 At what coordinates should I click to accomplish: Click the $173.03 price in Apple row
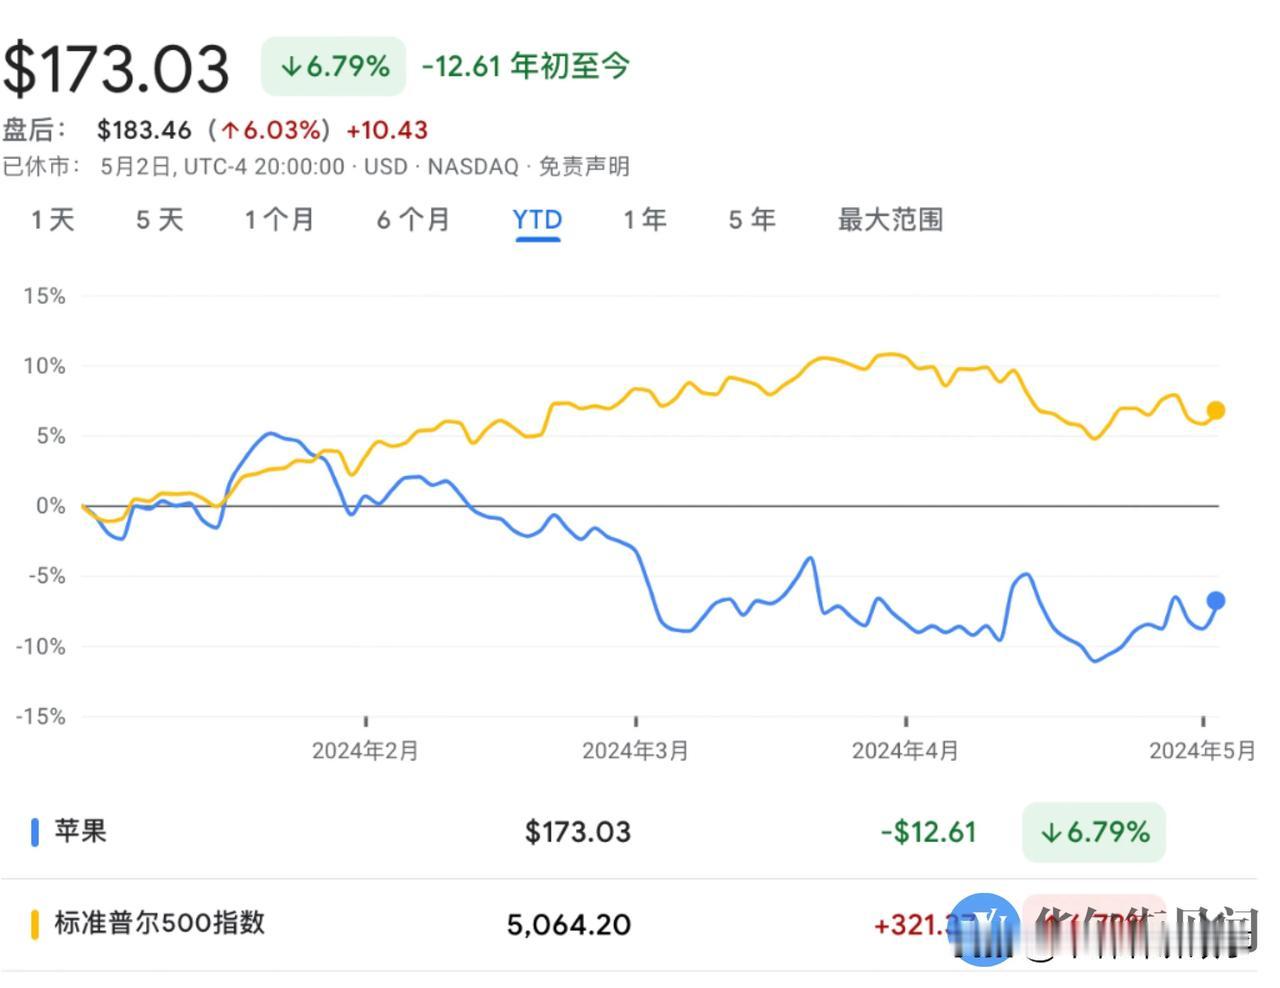point(578,832)
